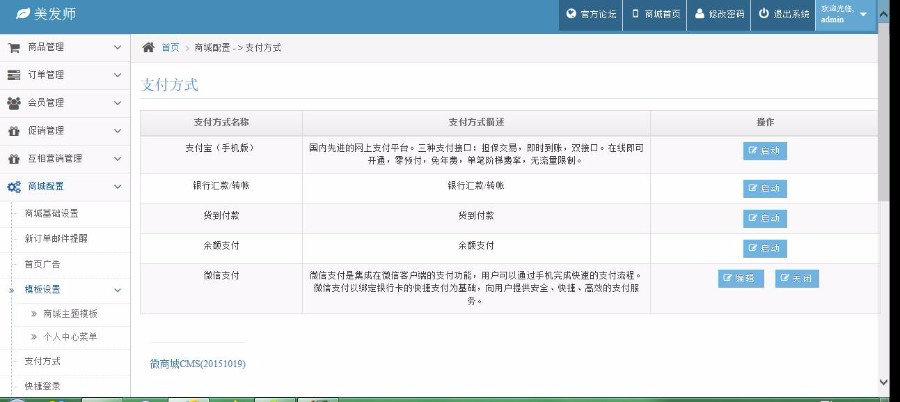Click the people icon beside 会员管理

tap(14, 103)
